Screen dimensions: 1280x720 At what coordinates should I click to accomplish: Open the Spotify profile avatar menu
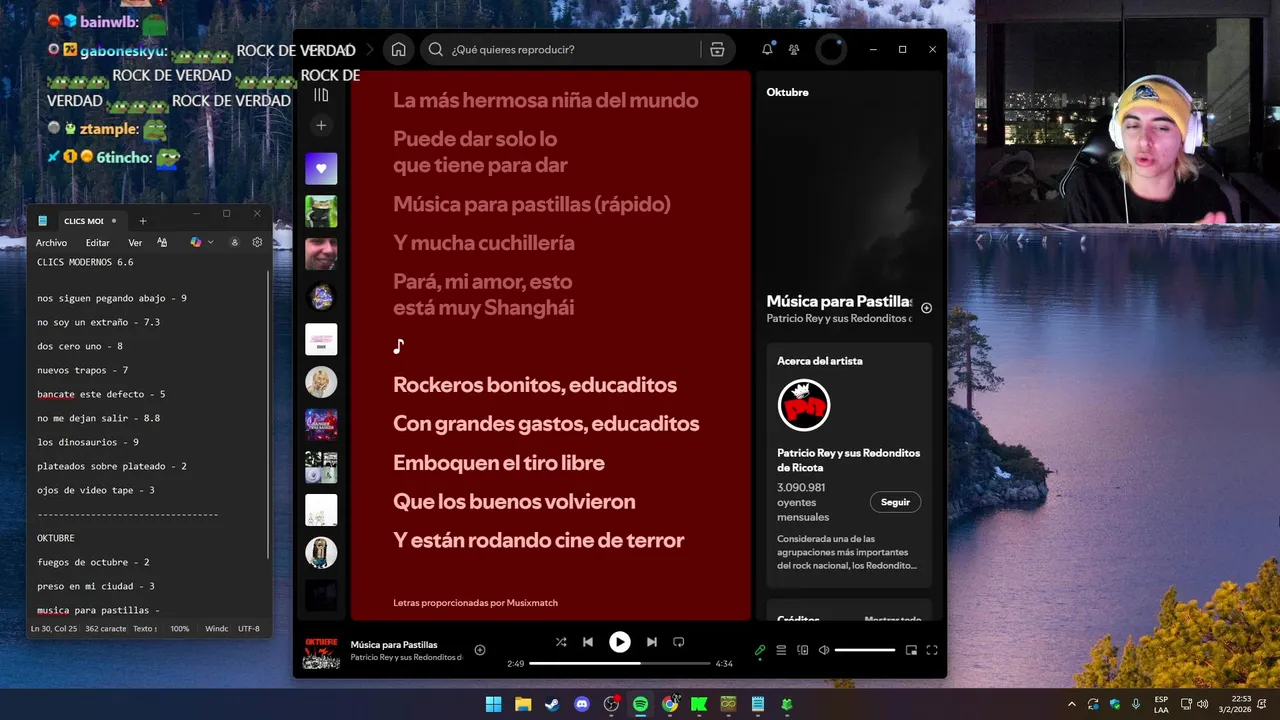pos(832,49)
